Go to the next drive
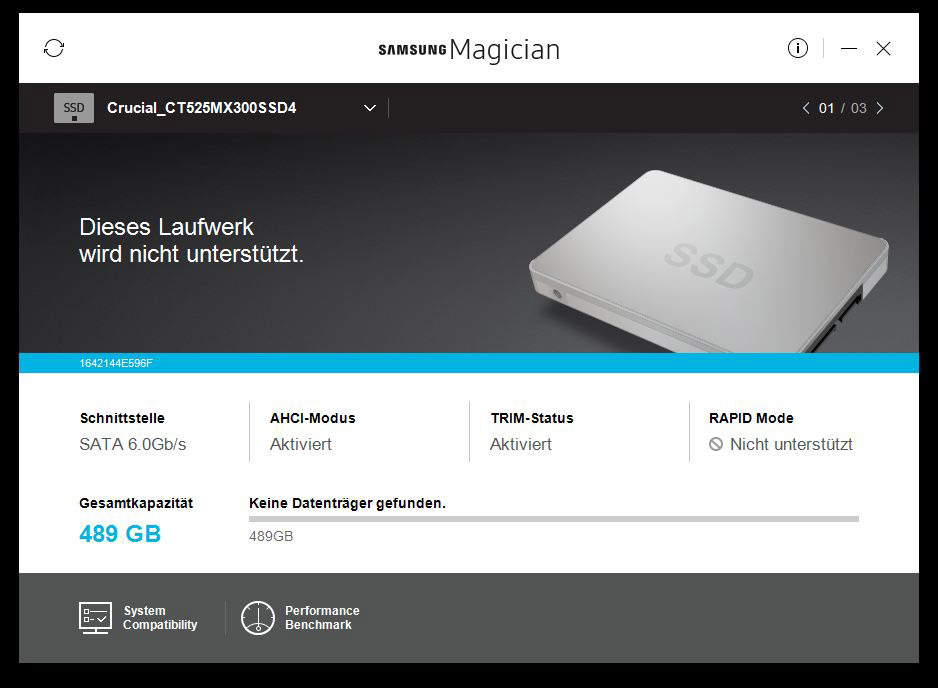 click(879, 108)
